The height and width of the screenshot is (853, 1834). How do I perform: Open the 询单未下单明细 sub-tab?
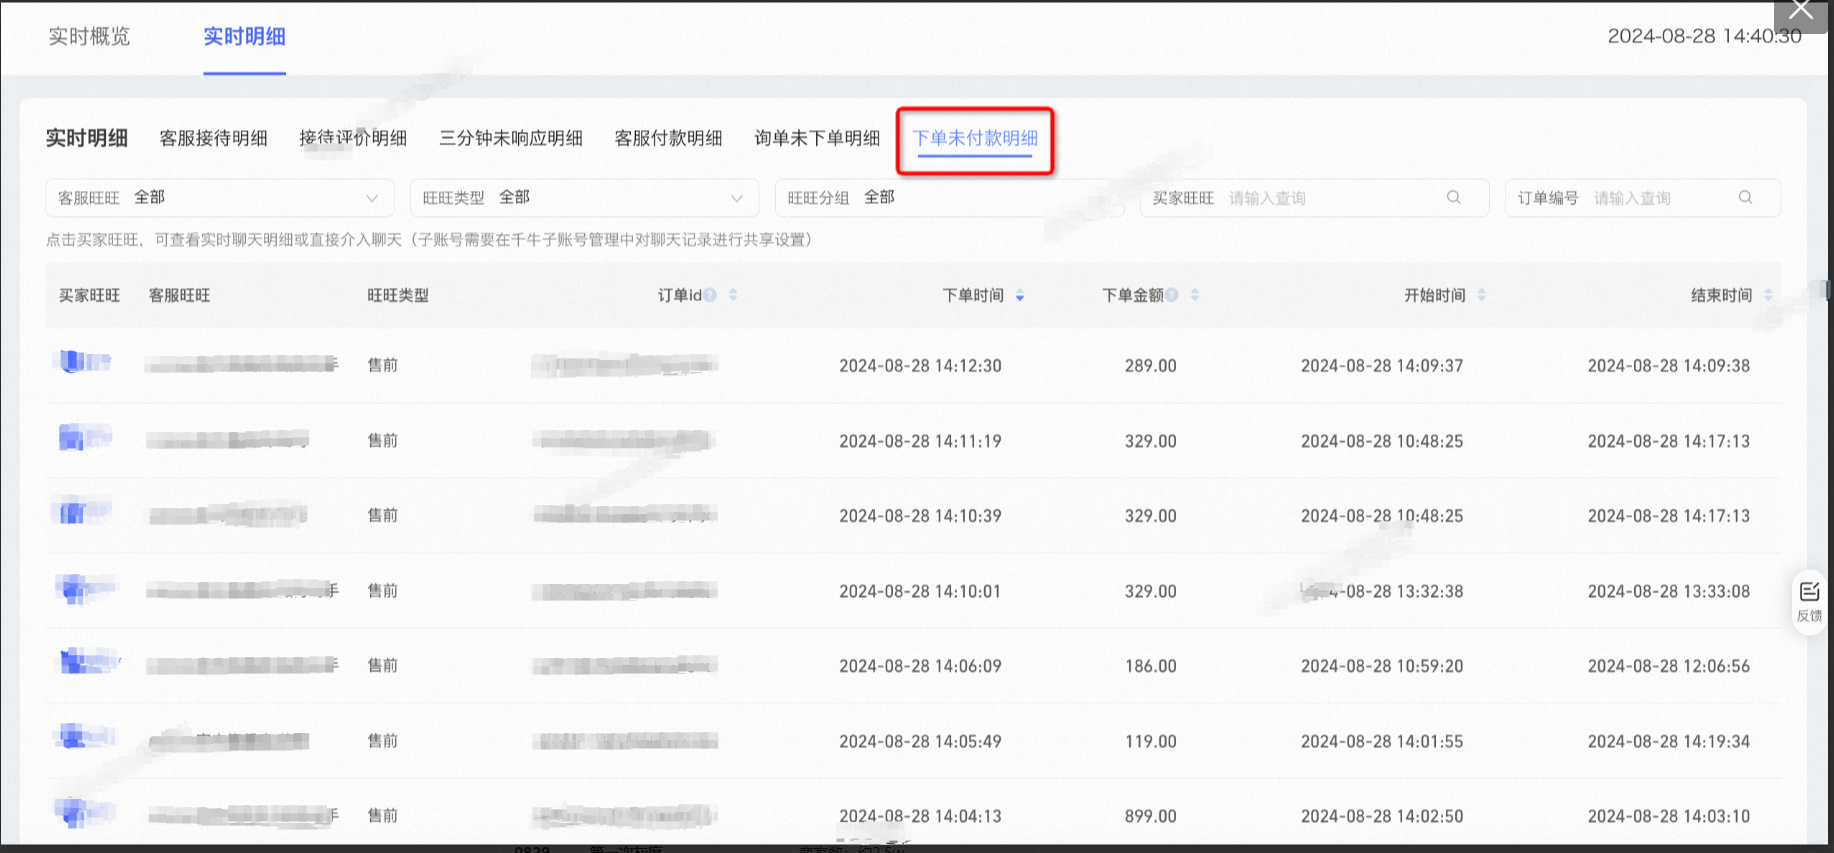coord(817,138)
